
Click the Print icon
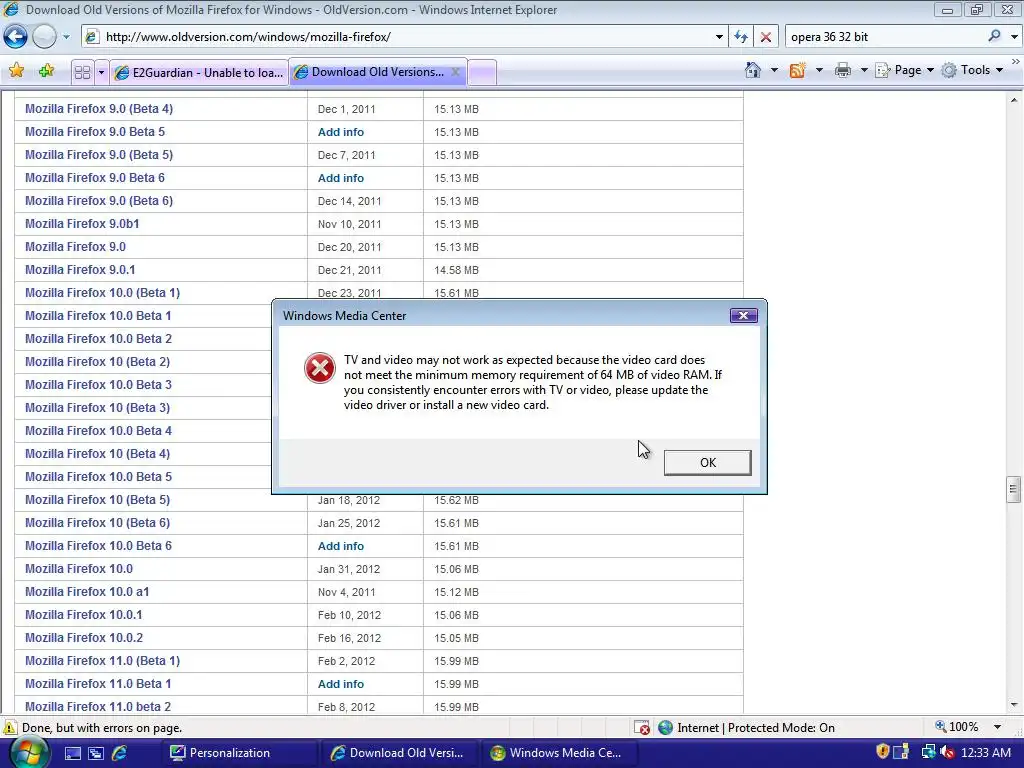(x=842, y=70)
